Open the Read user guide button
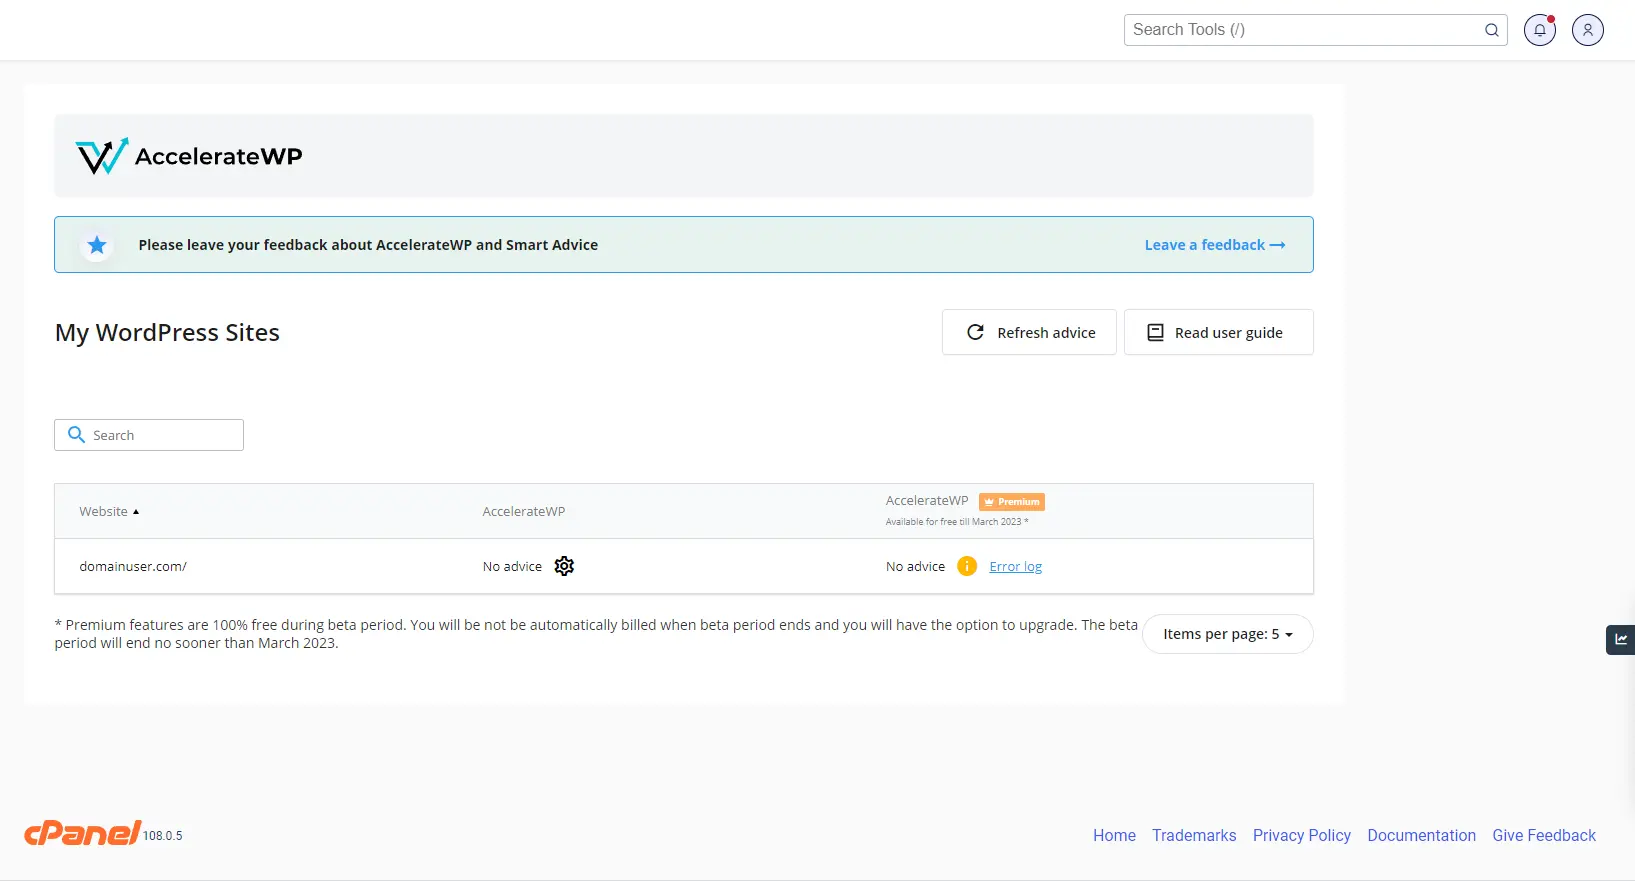This screenshot has width=1635, height=881. [1218, 332]
